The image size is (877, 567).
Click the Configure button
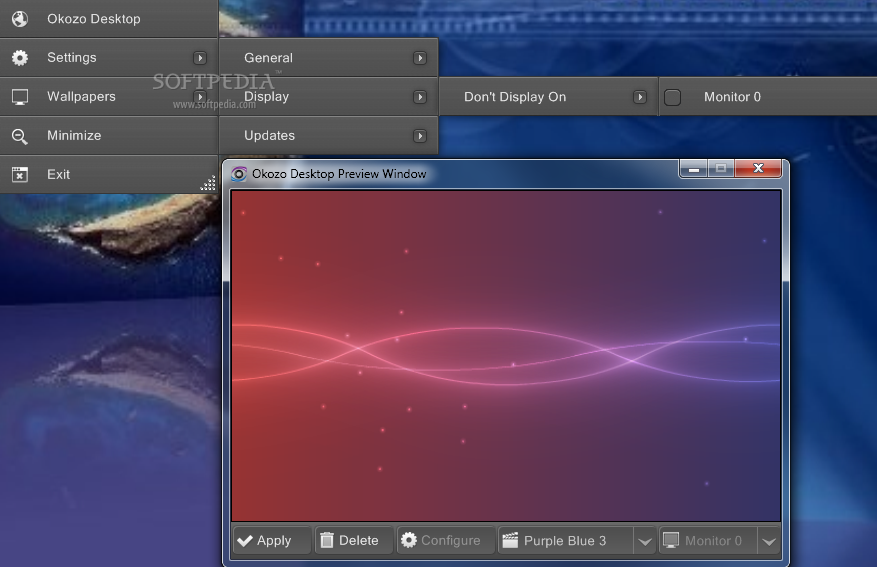pyautogui.click(x=446, y=540)
